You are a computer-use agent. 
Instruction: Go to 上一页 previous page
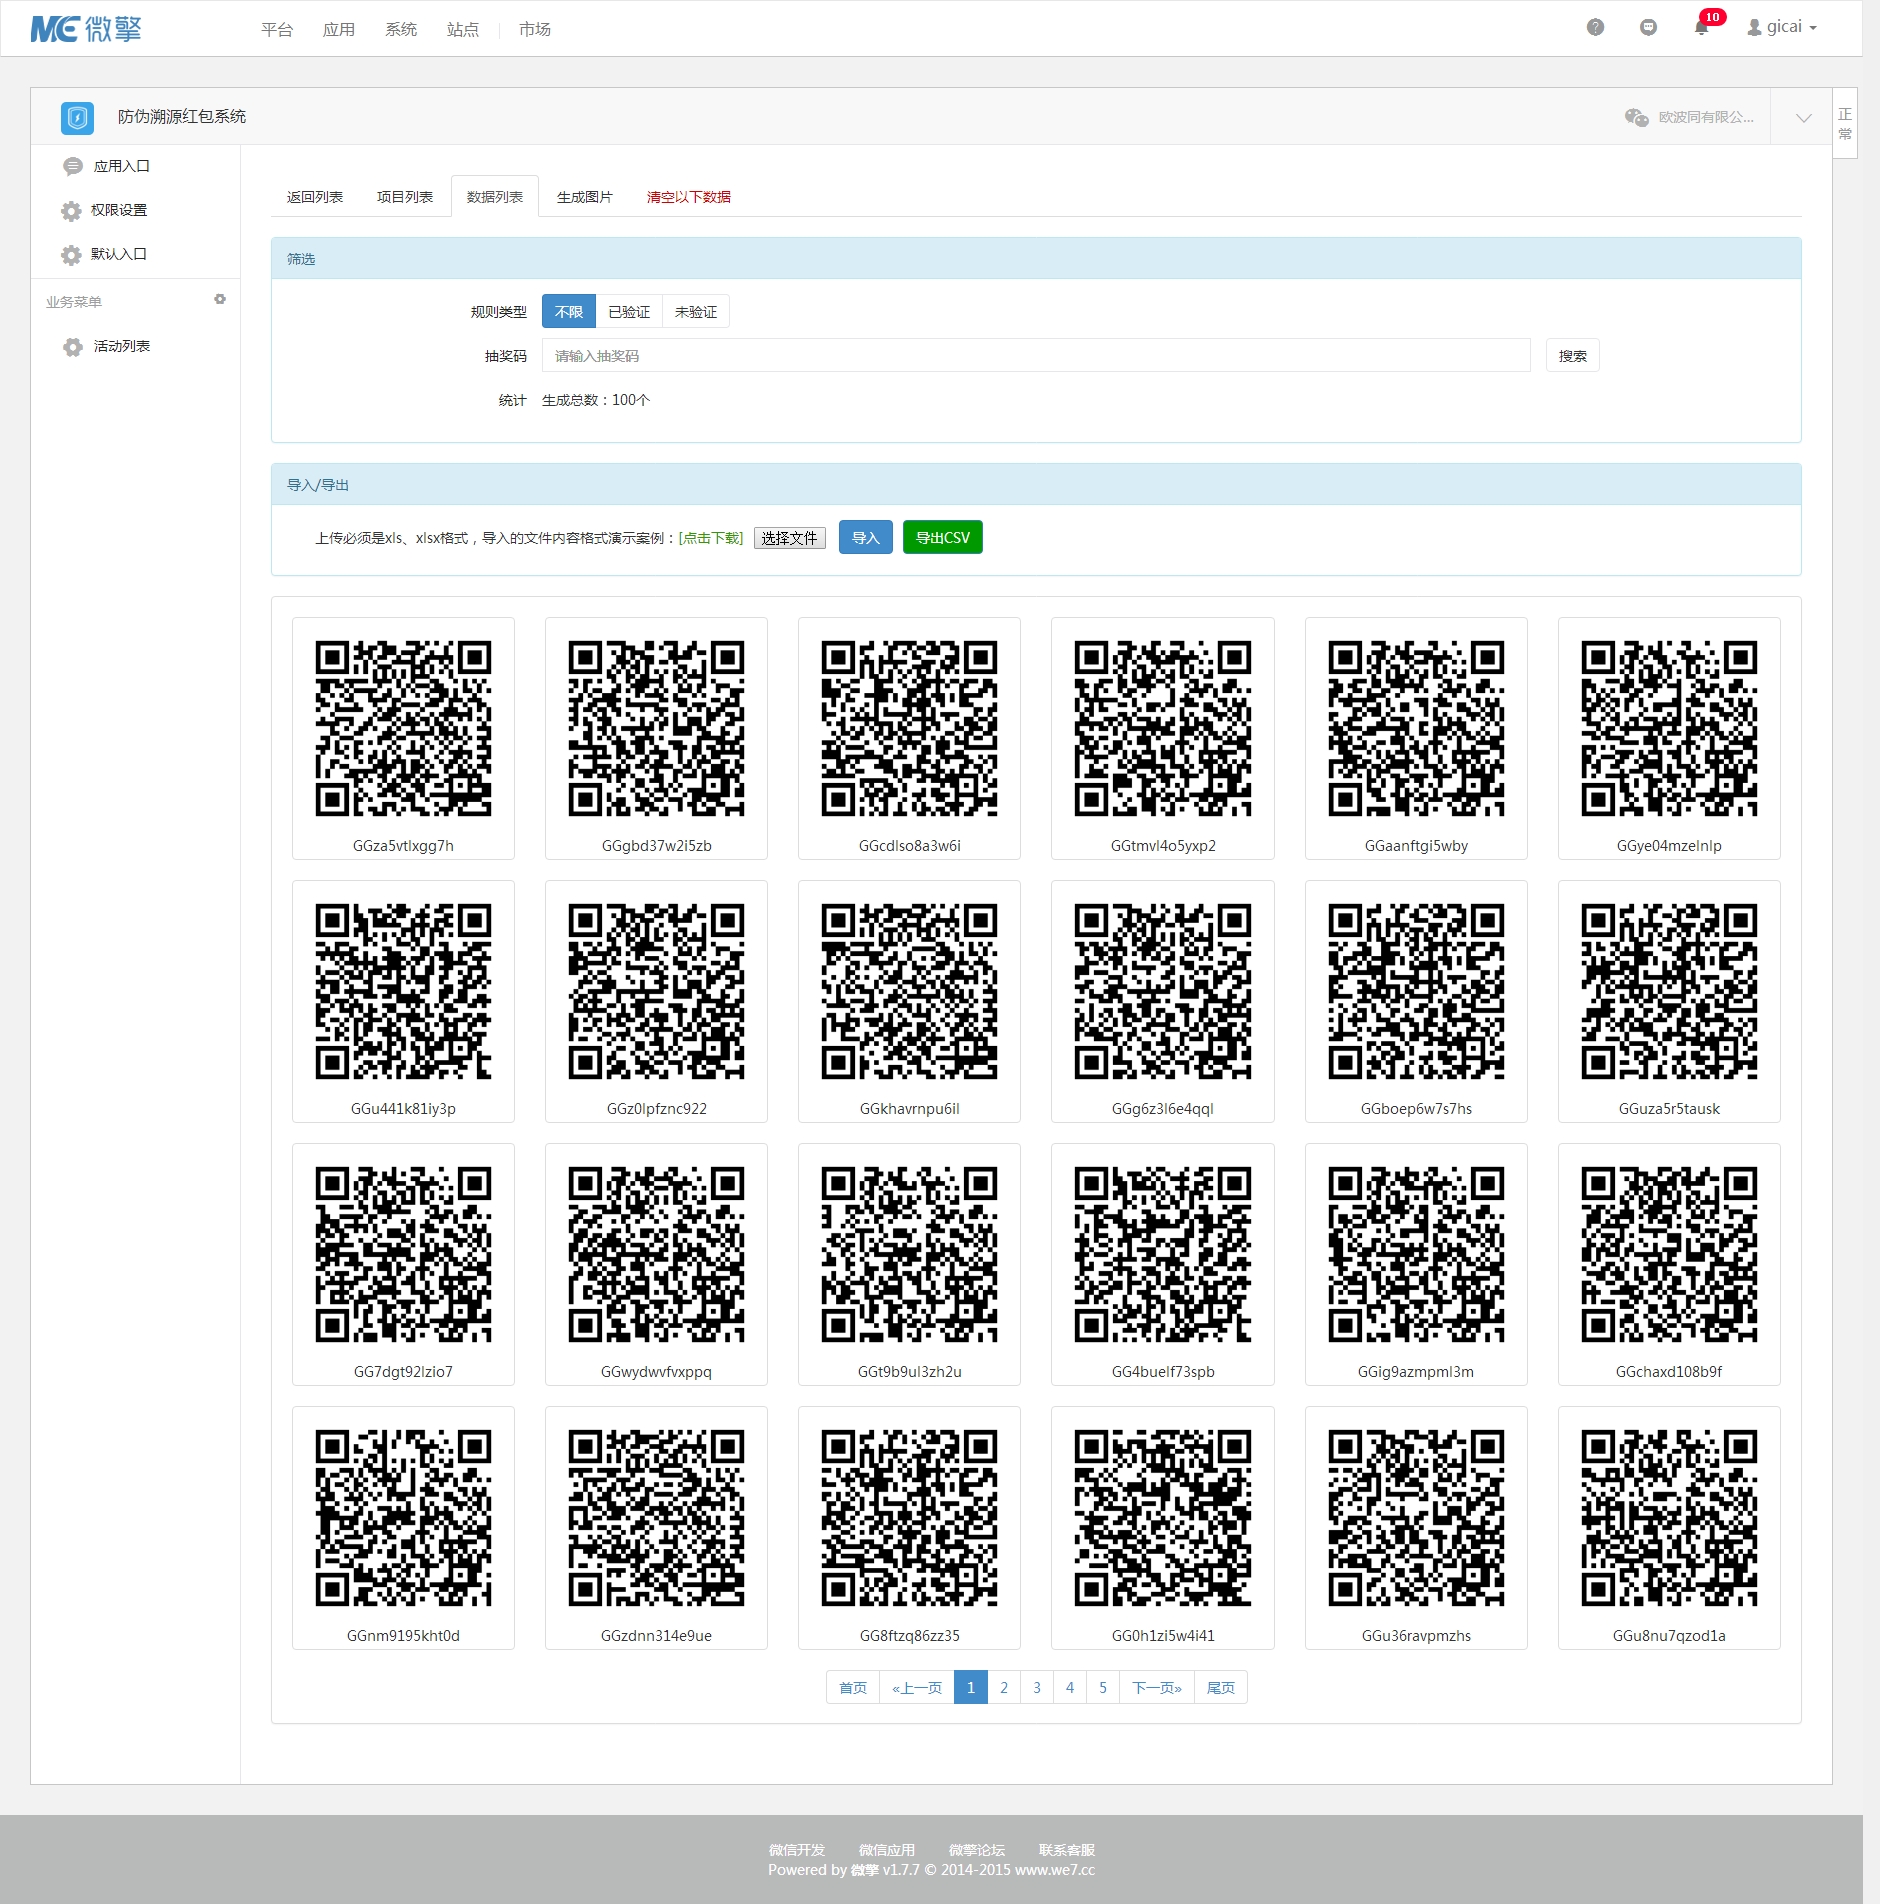point(917,1688)
